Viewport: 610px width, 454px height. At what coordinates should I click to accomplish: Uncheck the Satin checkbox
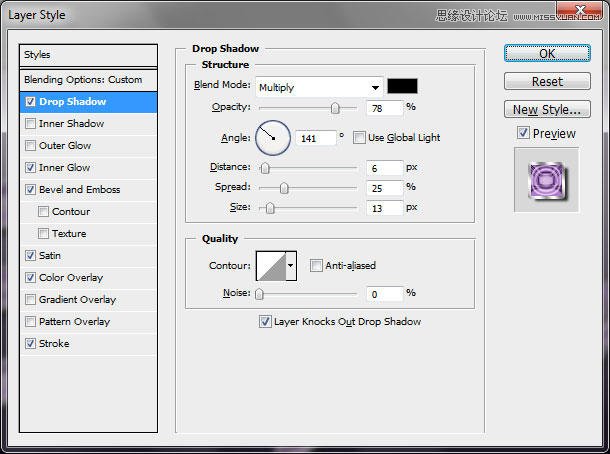click(x=30, y=256)
